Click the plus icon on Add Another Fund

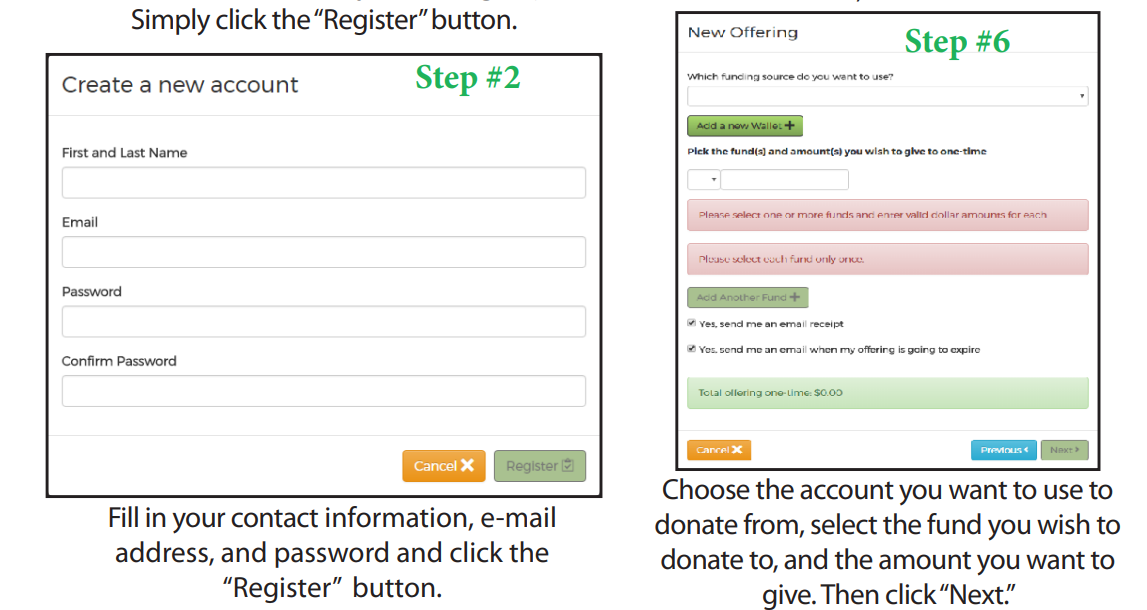pyautogui.click(x=794, y=298)
